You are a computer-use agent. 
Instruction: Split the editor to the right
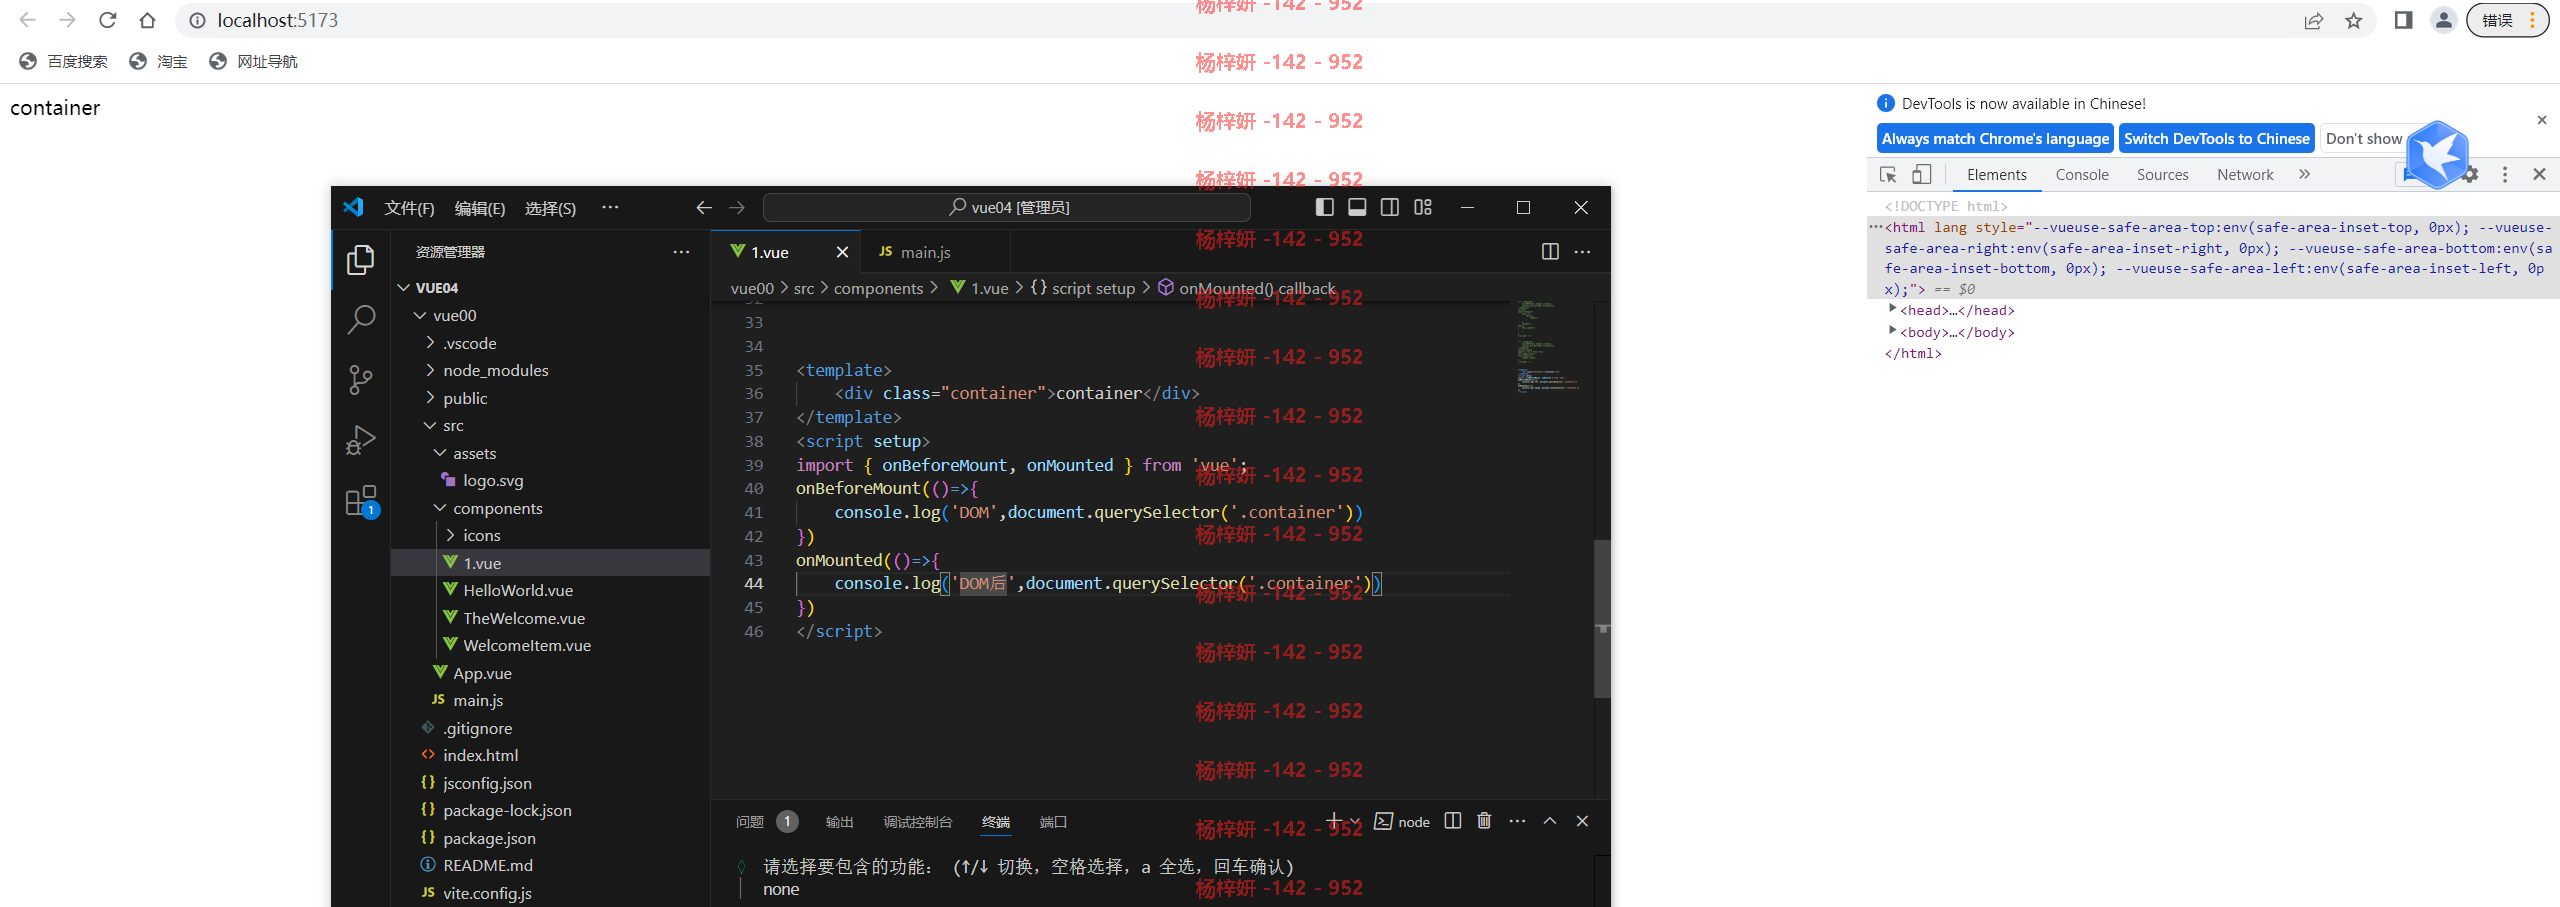click(x=1550, y=252)
